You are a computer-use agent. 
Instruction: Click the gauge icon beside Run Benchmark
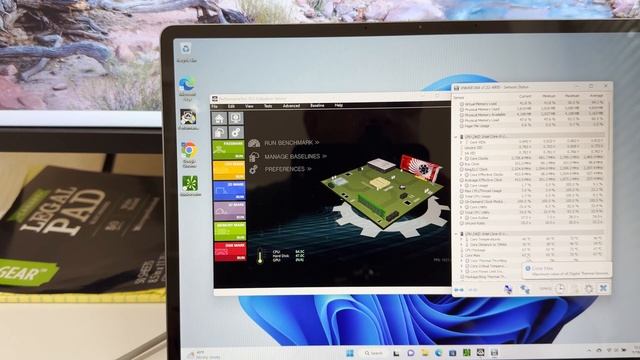(x=254, y=143)
